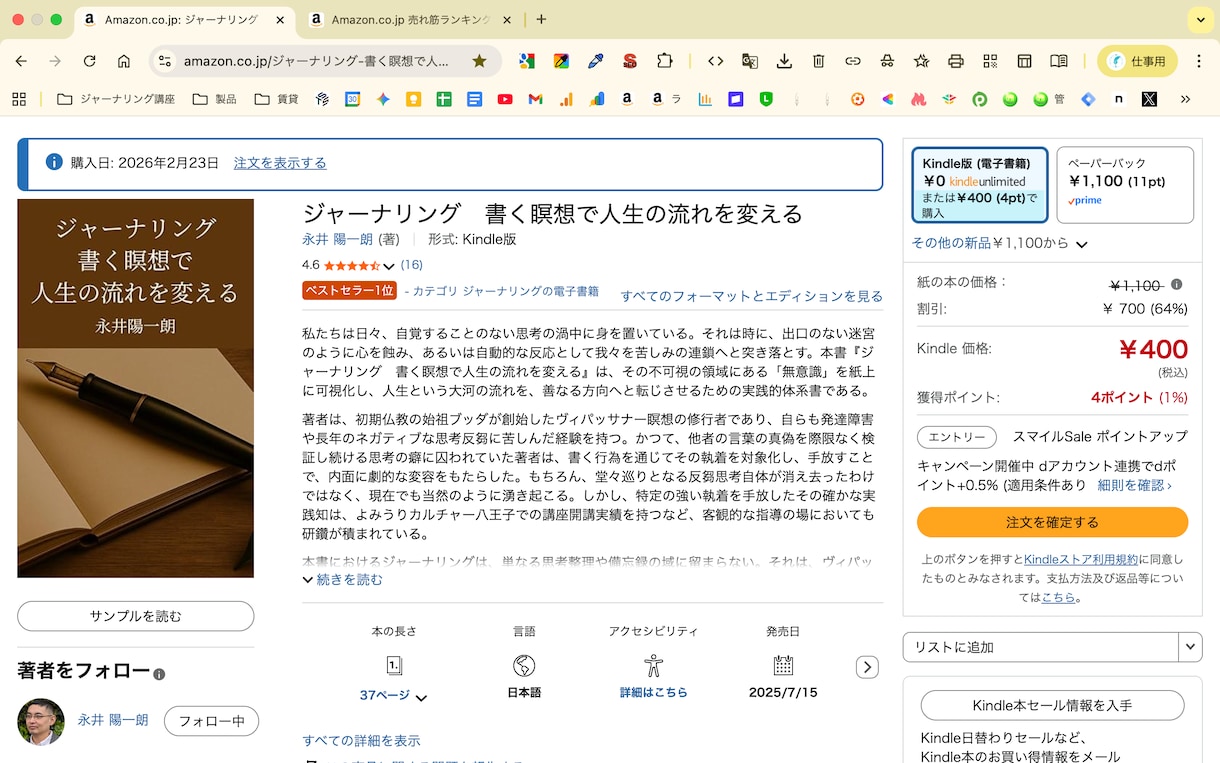Focus the address bar URL field
This screenshot has width=1220, height=763.
316,61
